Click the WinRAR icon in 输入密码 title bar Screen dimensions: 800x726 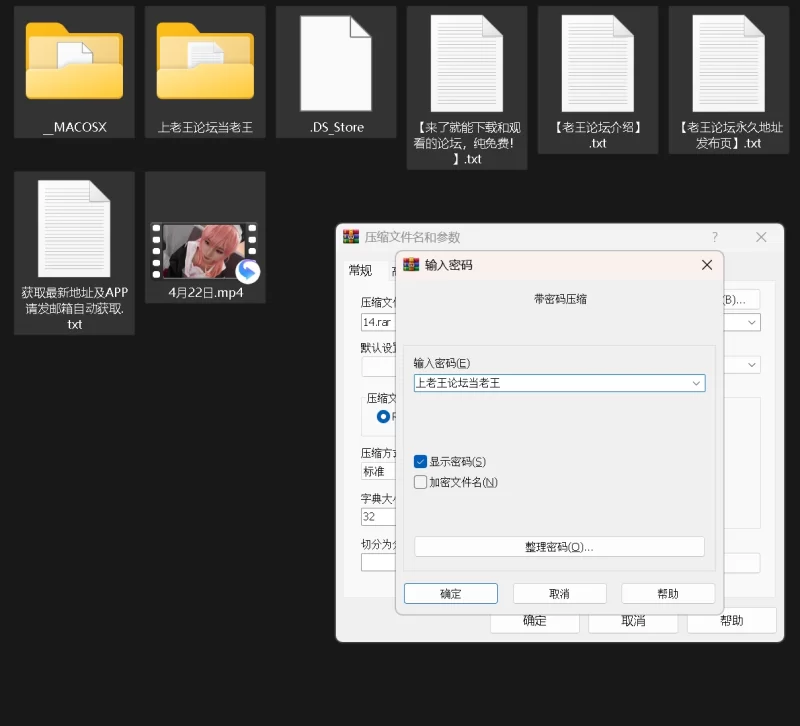pos(411,265)
